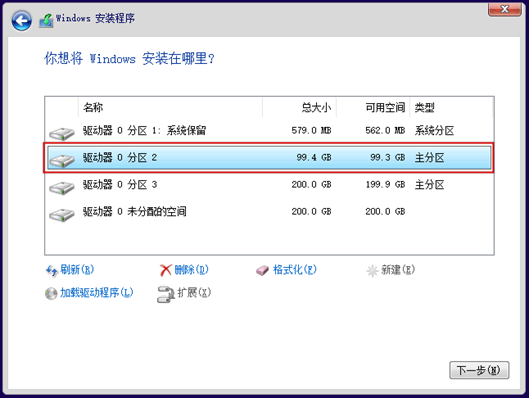Close the Windows setup window
The height and width of the screenshot is (398, 529).
coord(504,9)
